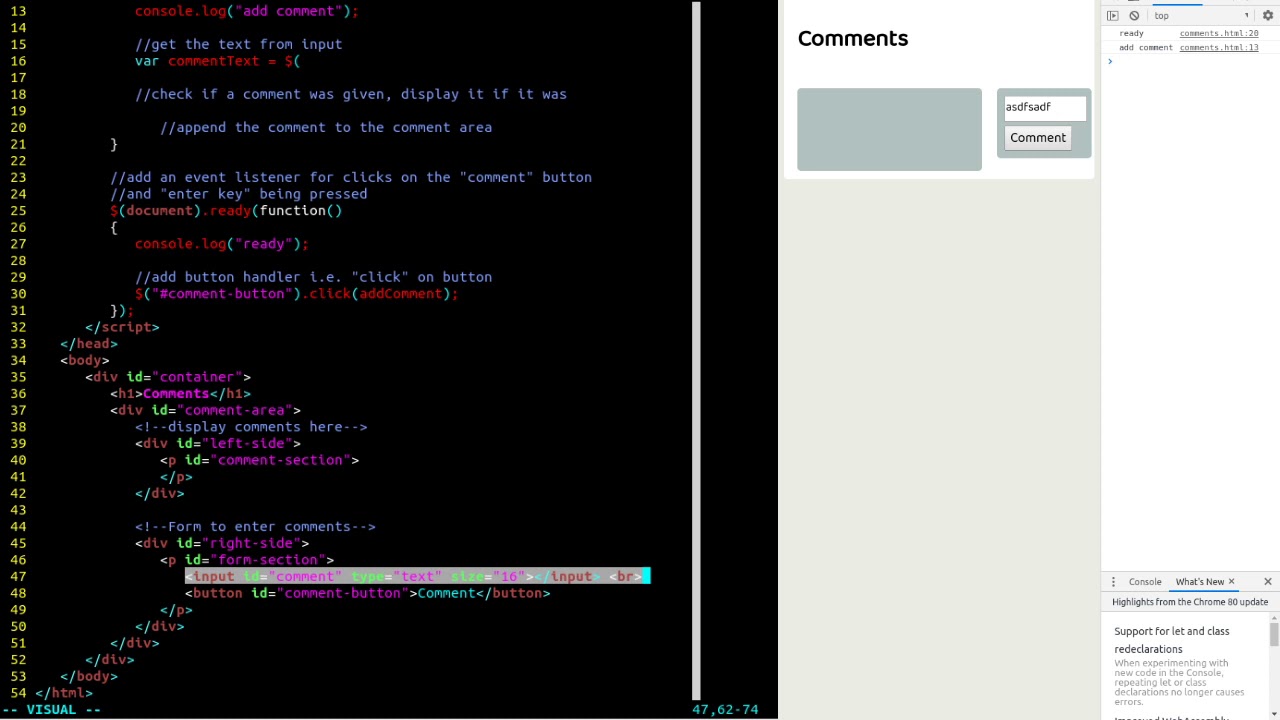
Task: Click '<div id="container">' on line 35
Action: [x=168, y=377]
